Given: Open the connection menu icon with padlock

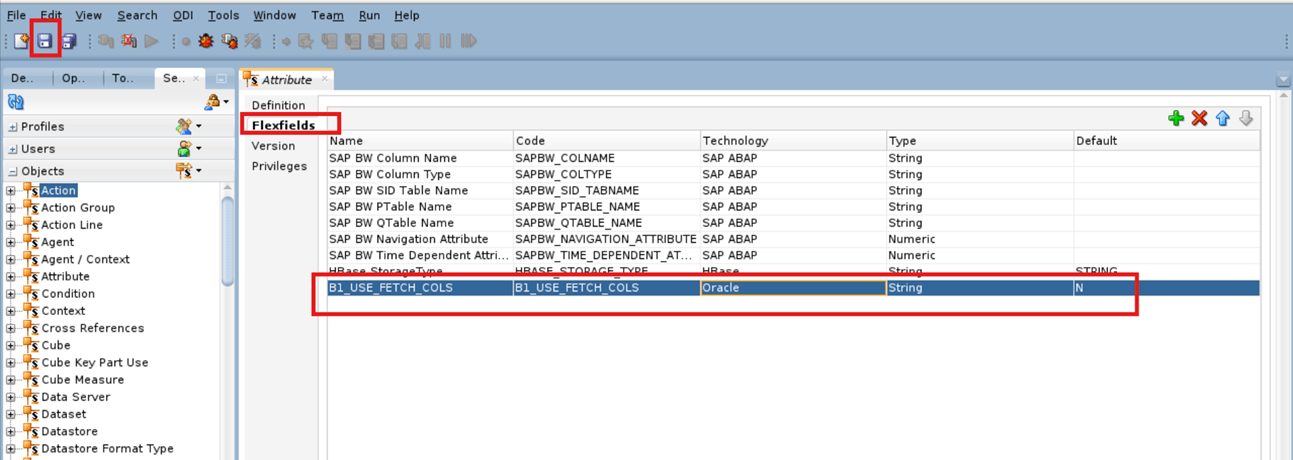Looking at the screenshot, I should 216,102.
